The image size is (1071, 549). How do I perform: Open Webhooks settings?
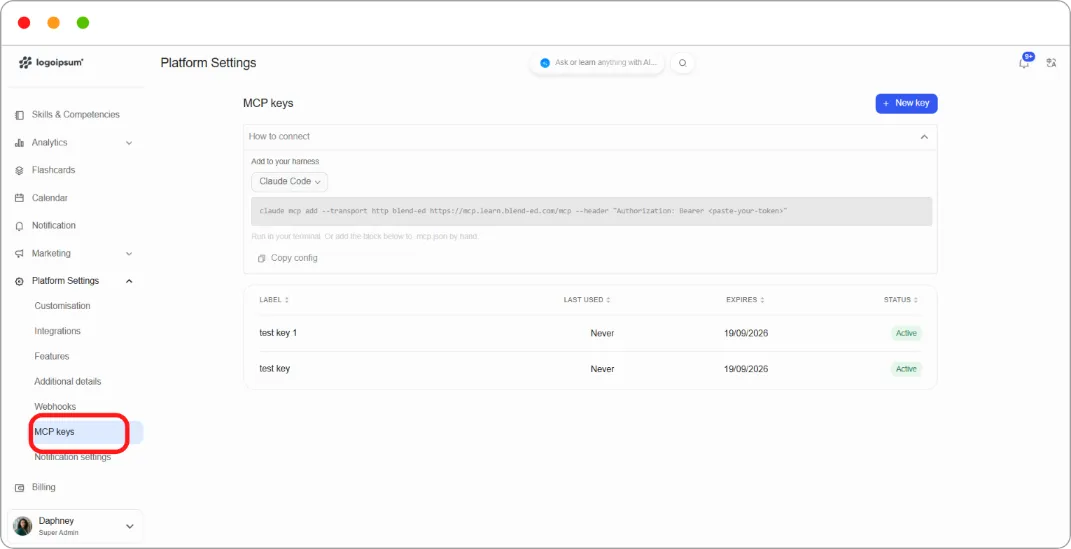click(x=55, y=407)
